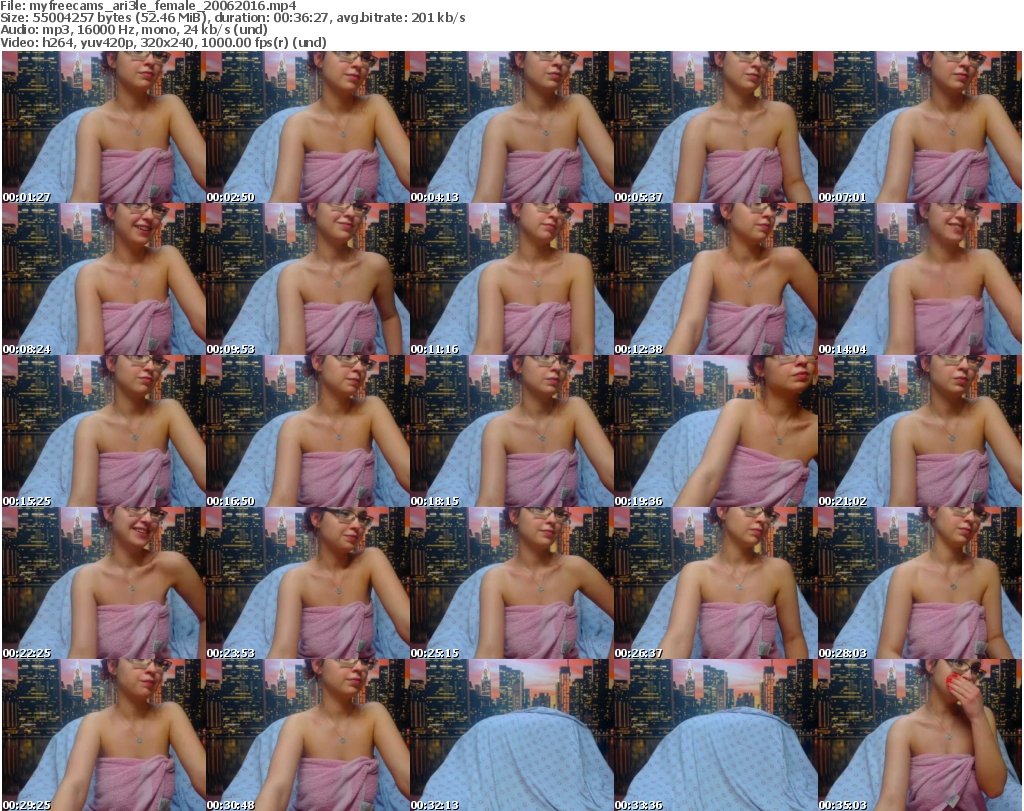The height and width of the screenshot is (811, 1024).
Task: Select the thumbnail timestamped 00:11:16
Action: [511, 279]
